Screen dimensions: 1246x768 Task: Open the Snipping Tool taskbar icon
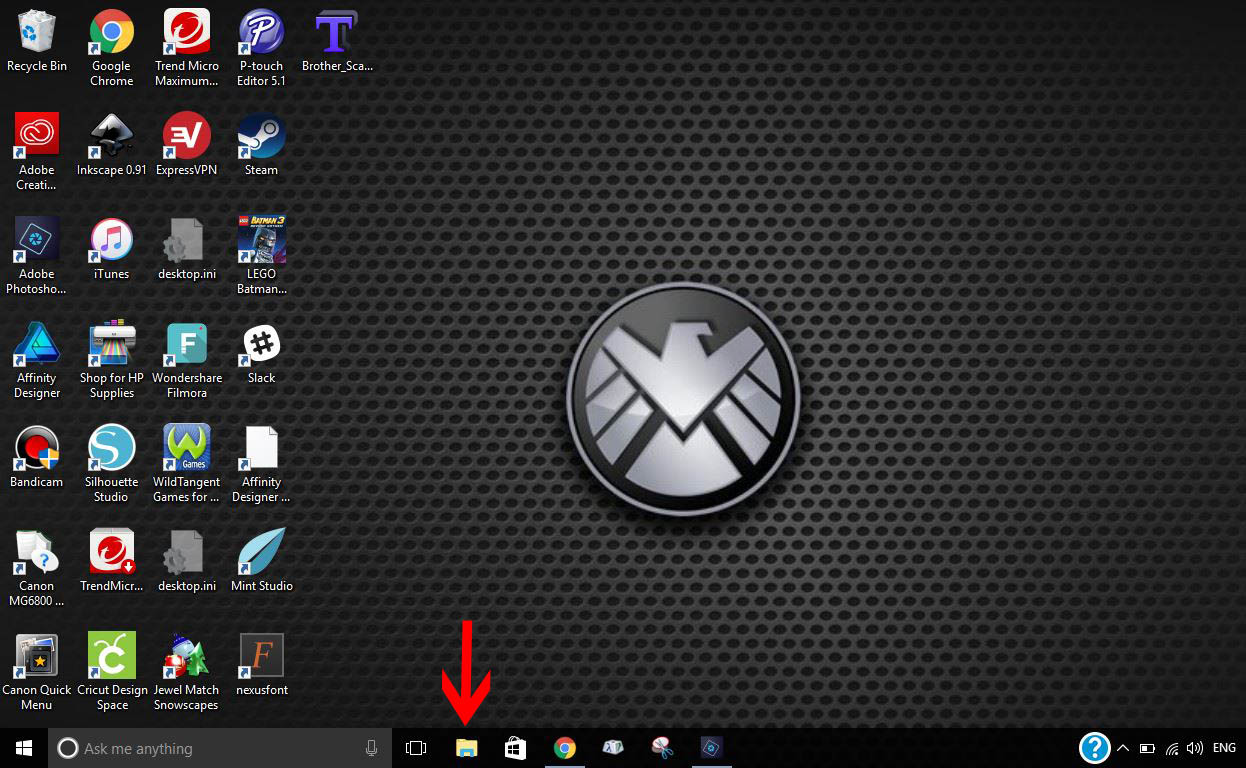click(x=662, y=748)
